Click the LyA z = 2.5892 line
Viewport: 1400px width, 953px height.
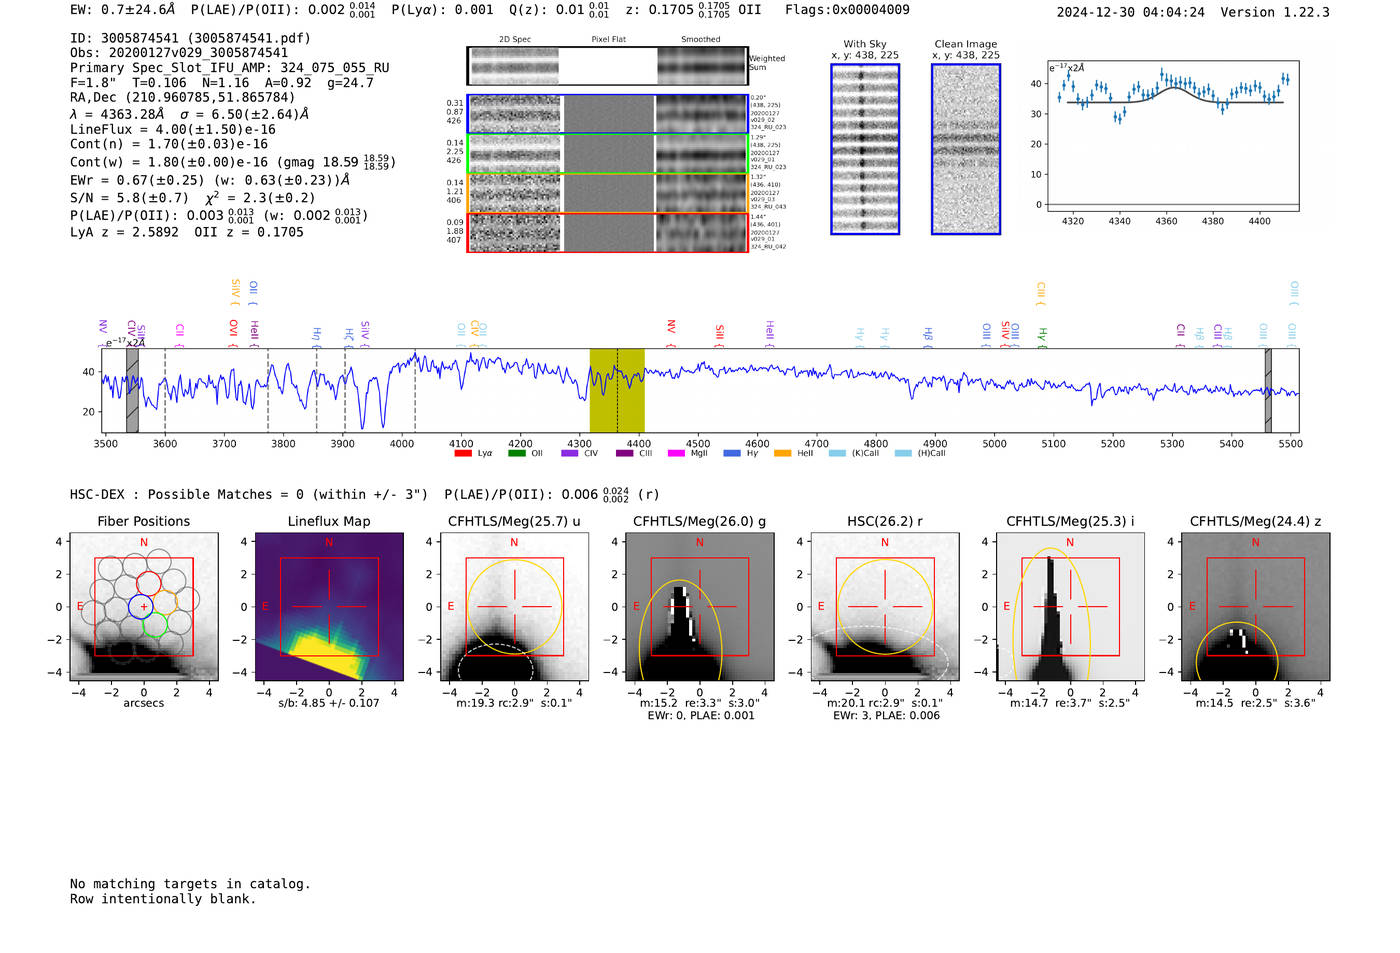point(187,232)
